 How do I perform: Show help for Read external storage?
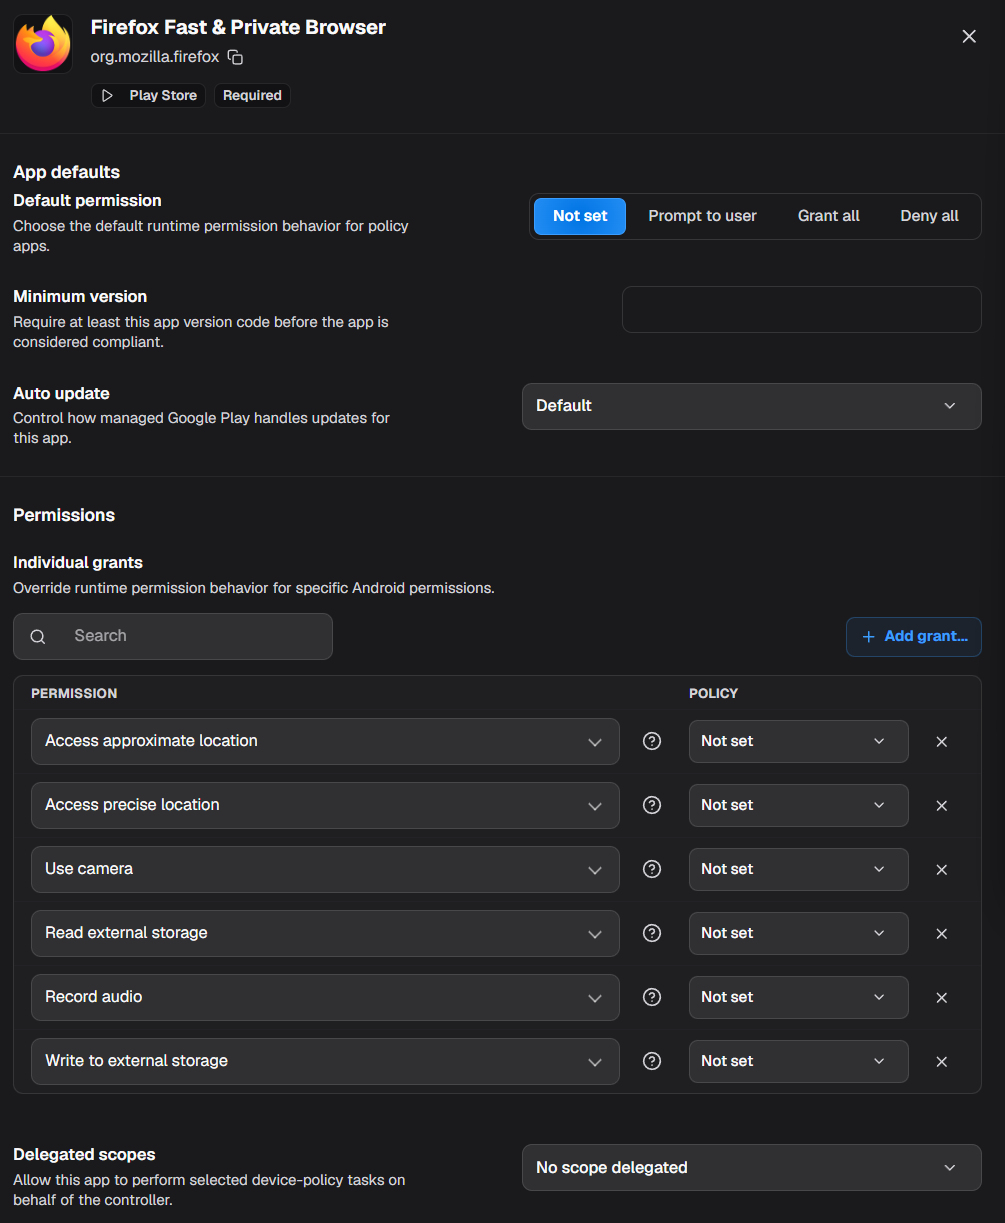pyautogui.click(x=652, y=933)
